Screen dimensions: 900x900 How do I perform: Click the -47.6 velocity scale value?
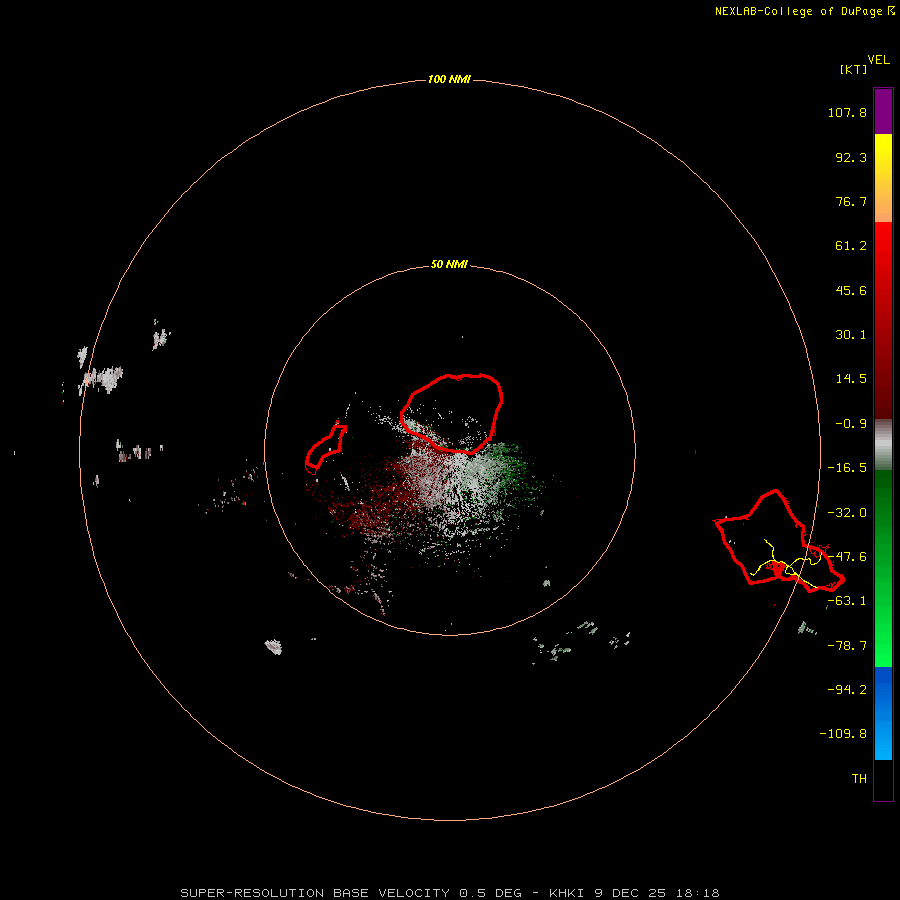coord(847,557)
